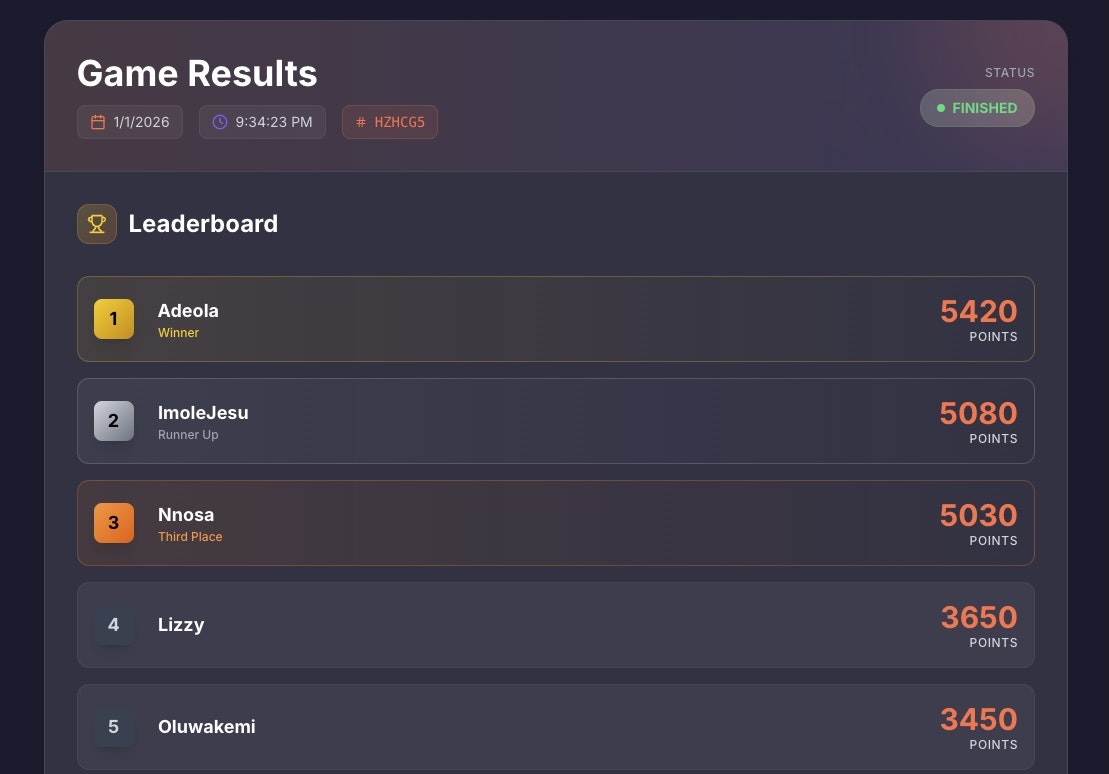Expand Adeola's winner entry
1109x774 pixels.
click(556, 318)
